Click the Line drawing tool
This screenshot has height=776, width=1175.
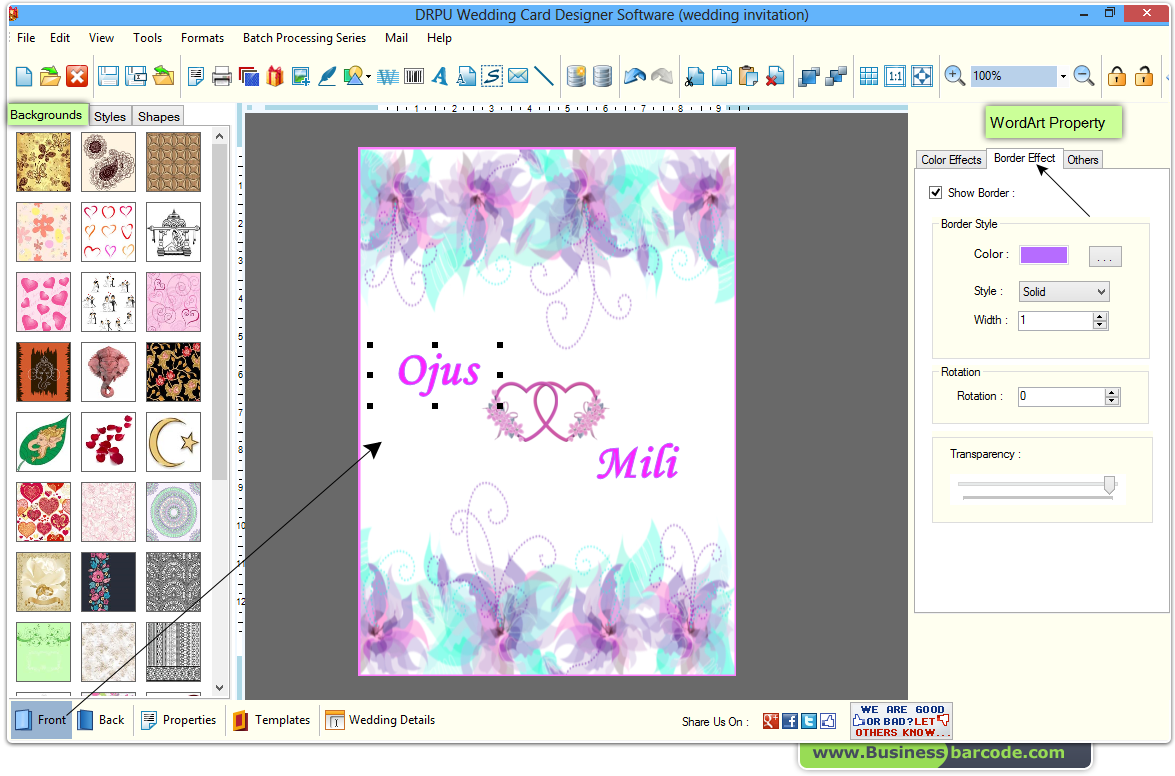[x=545, y=75]
